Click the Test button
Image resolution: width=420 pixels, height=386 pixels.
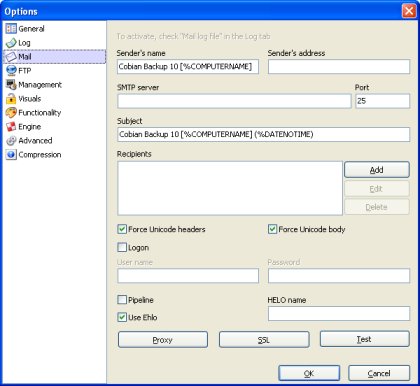(364, 339)
